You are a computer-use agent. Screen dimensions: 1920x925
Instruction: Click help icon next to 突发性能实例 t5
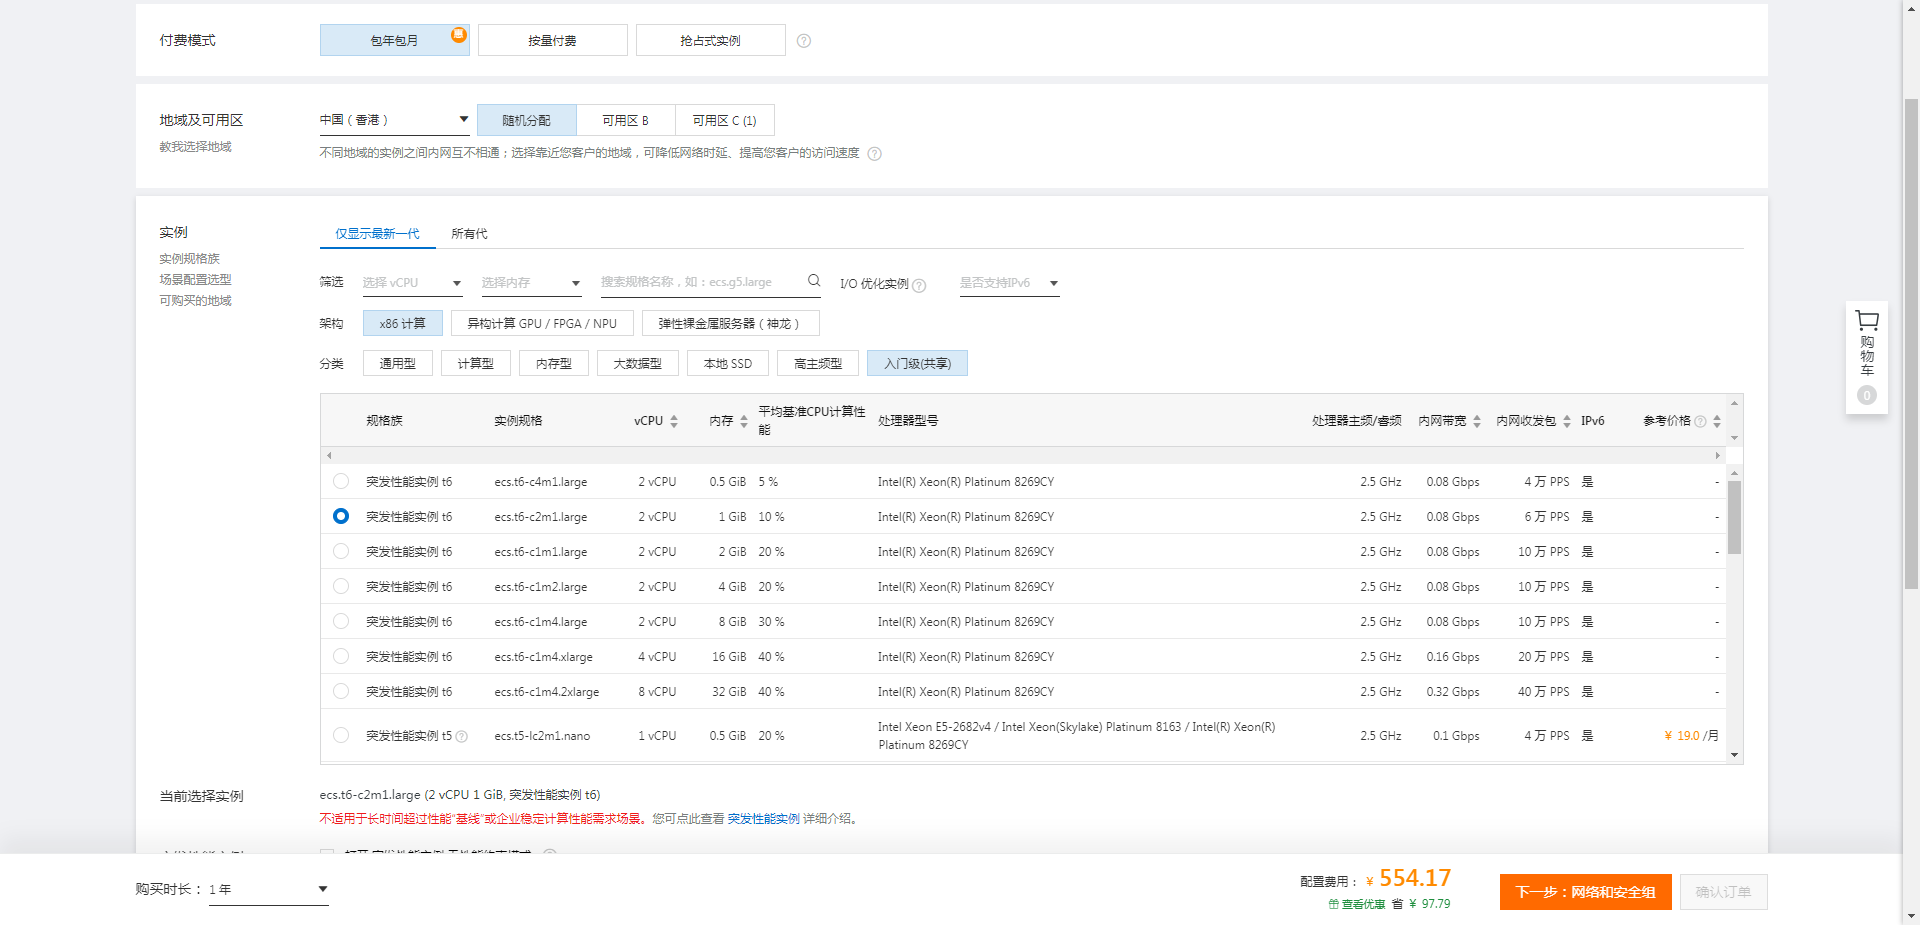coord(462,737)
